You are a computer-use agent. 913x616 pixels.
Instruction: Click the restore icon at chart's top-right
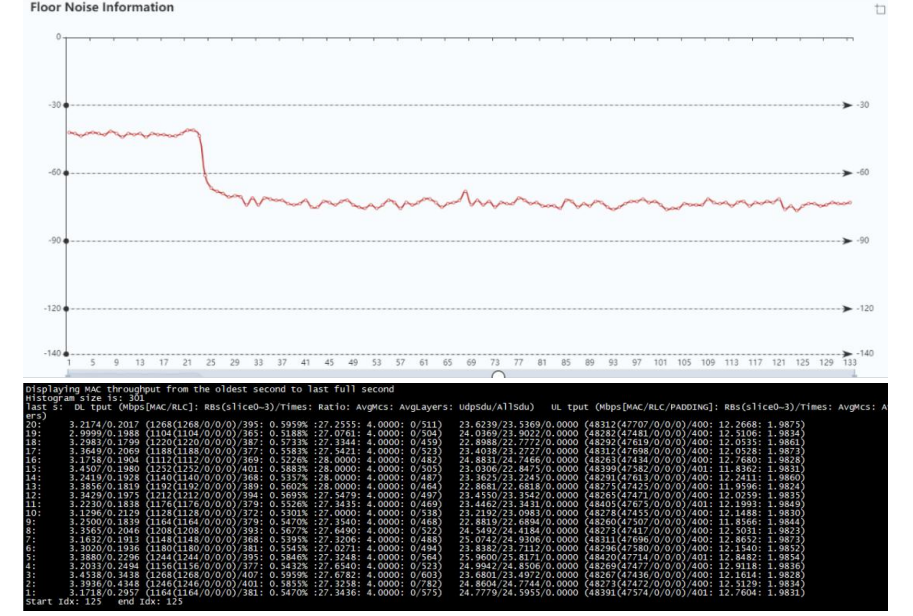[x=879, y=9]
